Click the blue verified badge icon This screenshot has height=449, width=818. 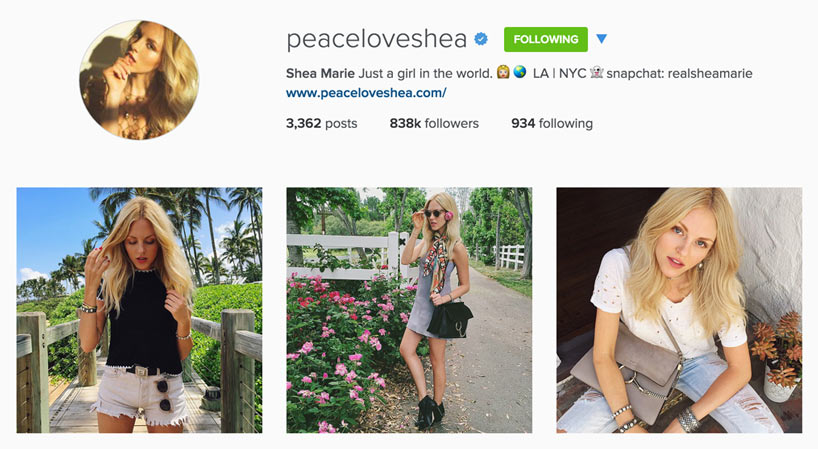tap(481, 39)
